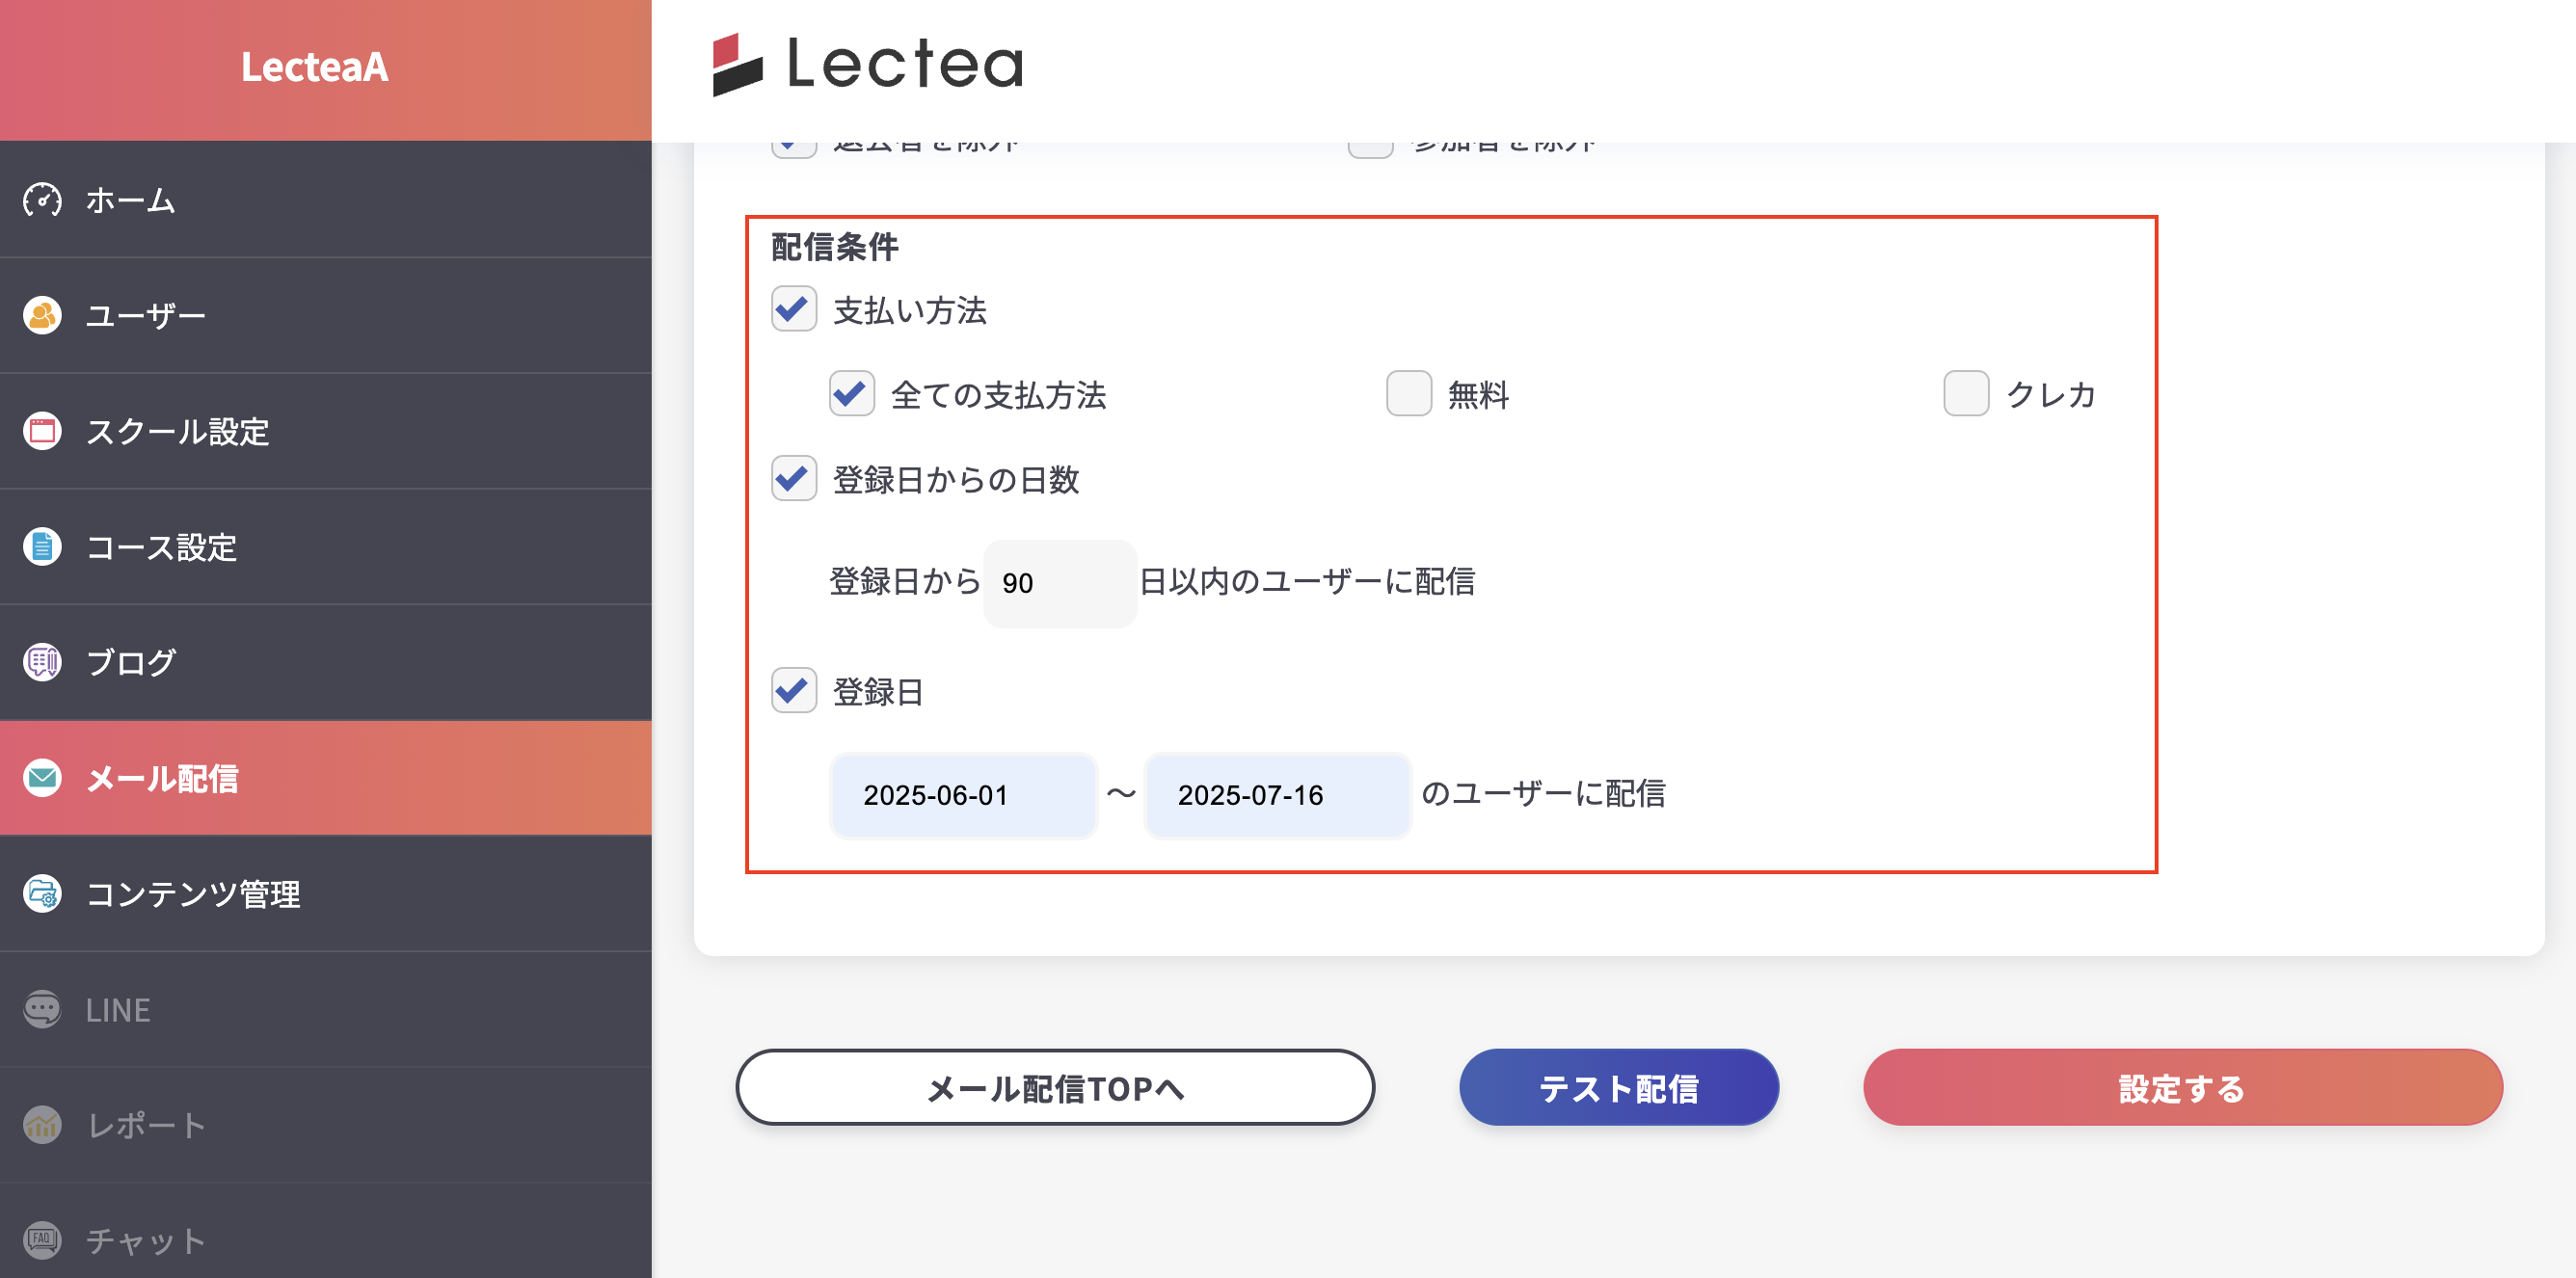Screen dimensions: 2576x1278
Task: Click the User icon in sidebar
Action: (42, 316)
